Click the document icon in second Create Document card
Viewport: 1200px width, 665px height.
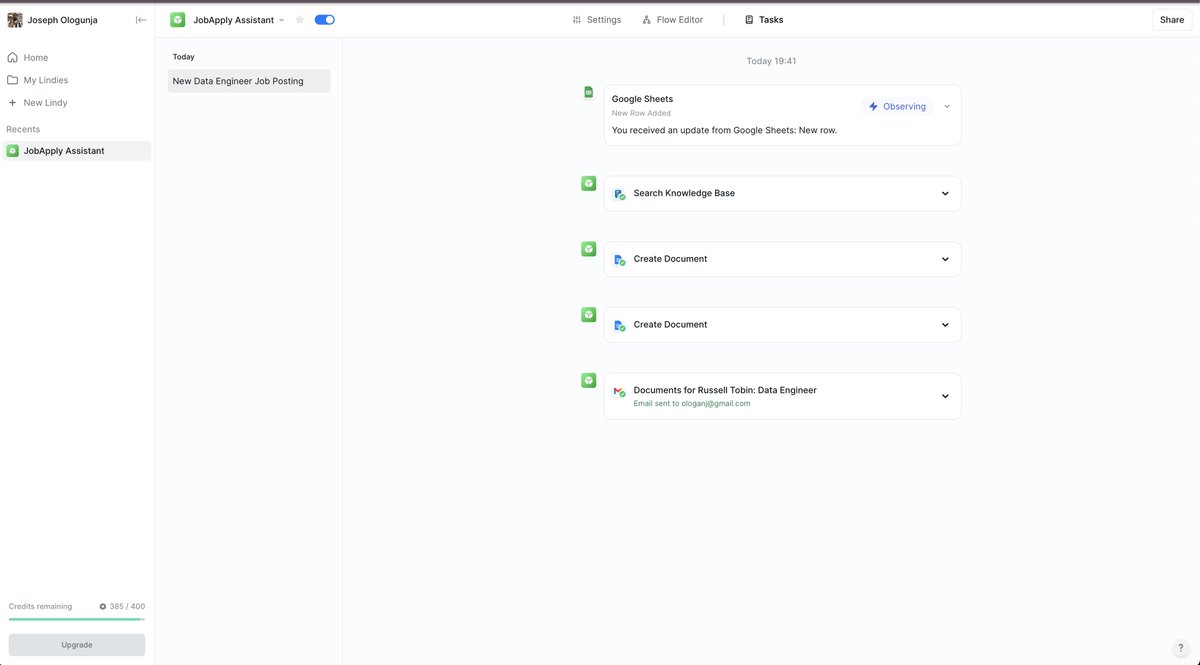[619, 325]
